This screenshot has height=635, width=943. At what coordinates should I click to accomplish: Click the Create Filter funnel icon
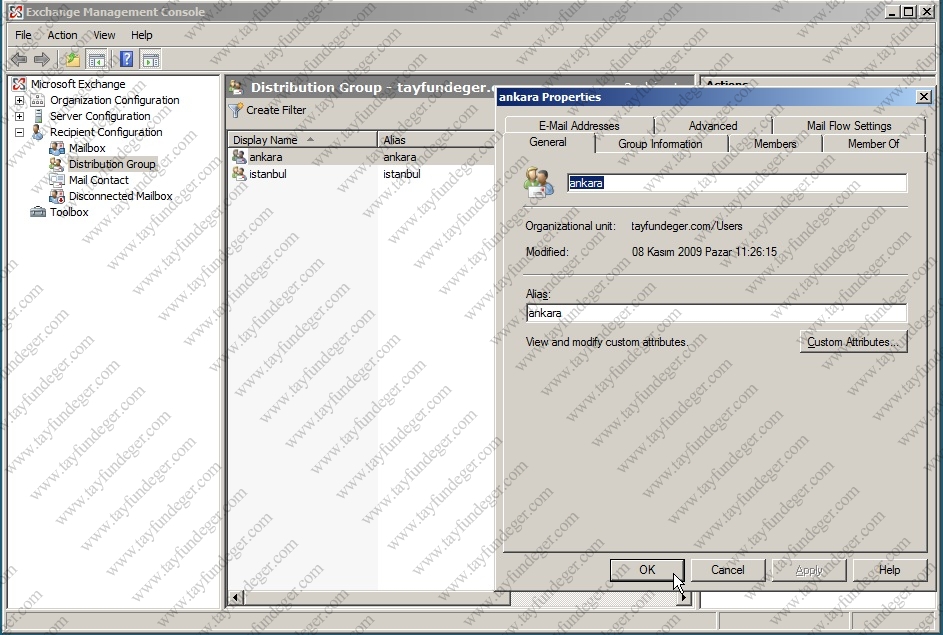(x=236, y=110)
